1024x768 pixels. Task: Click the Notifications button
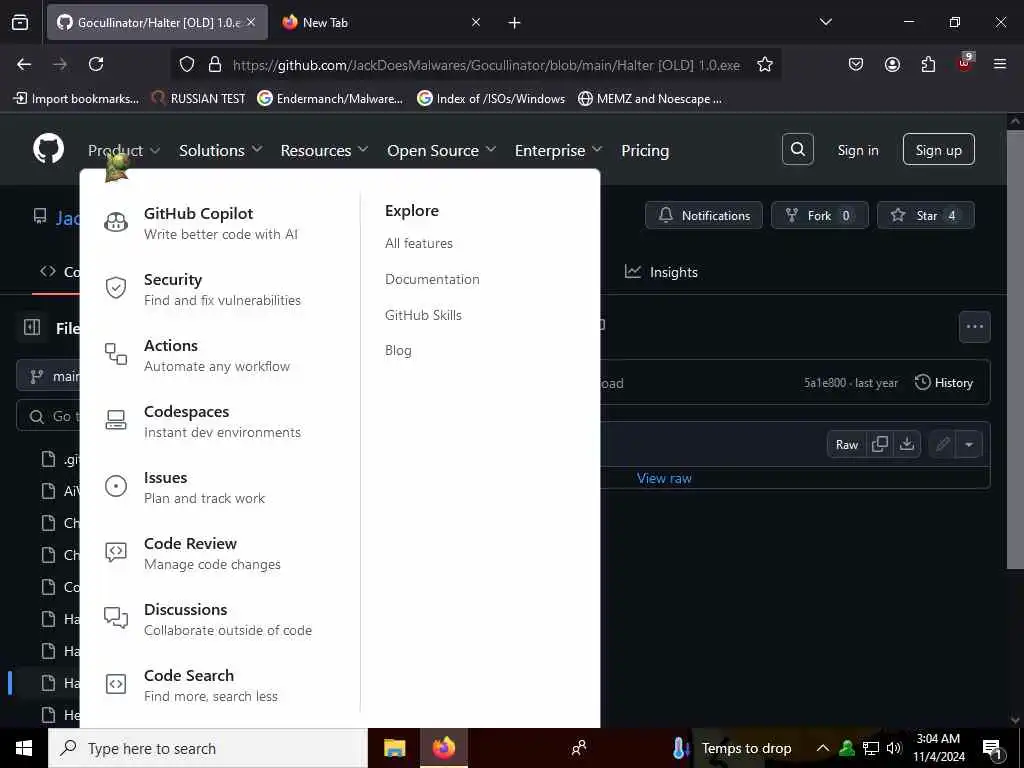703,215
